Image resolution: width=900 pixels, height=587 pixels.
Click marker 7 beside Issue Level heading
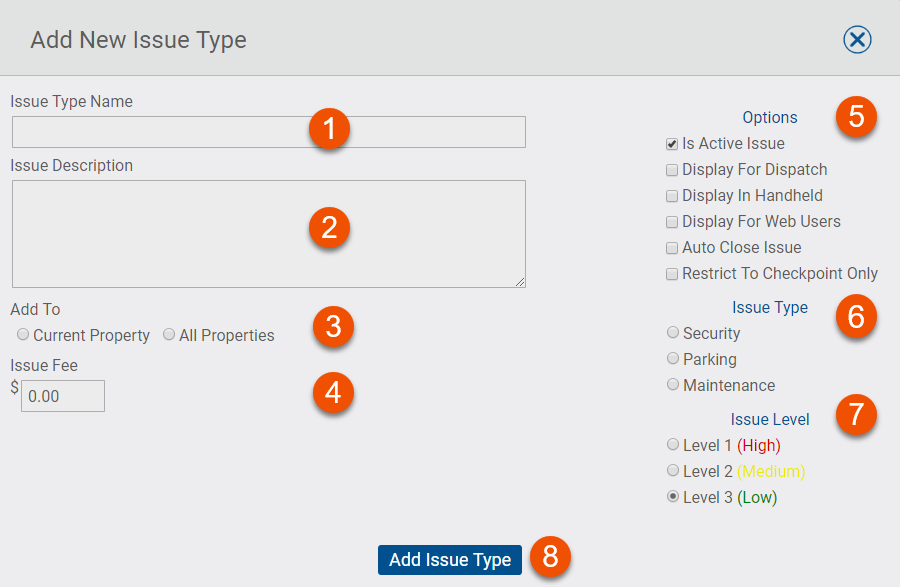[x=856, y=416]
